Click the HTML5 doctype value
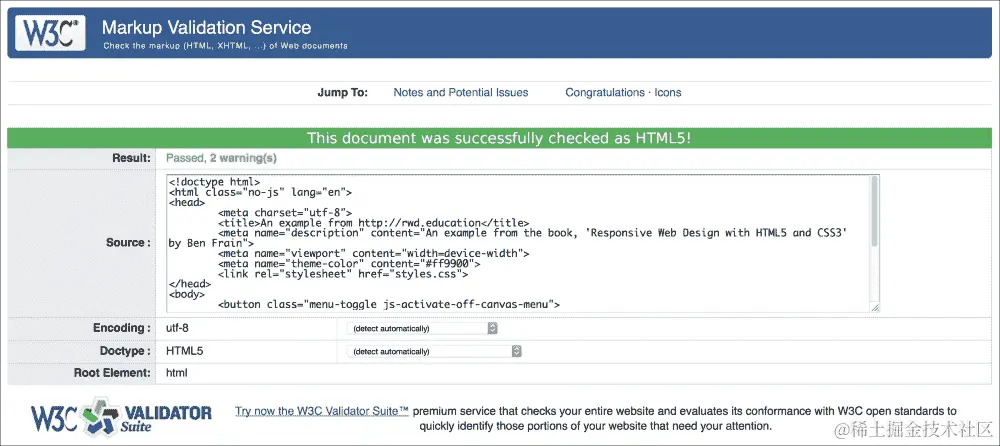 coord(184,351)
